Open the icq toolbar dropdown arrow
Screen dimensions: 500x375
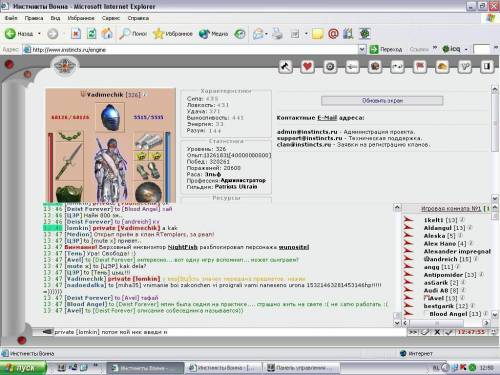466,50
